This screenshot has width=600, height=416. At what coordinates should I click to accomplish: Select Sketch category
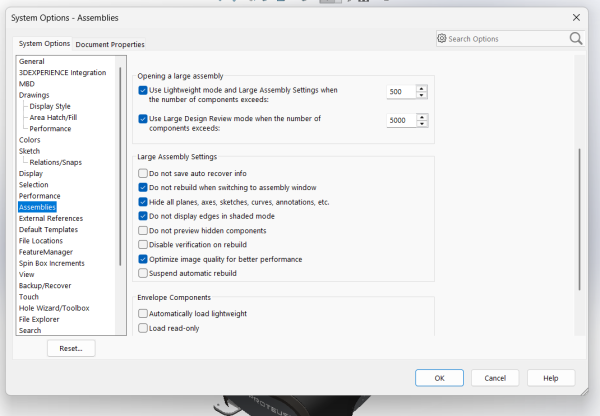[x=29, y=151]
